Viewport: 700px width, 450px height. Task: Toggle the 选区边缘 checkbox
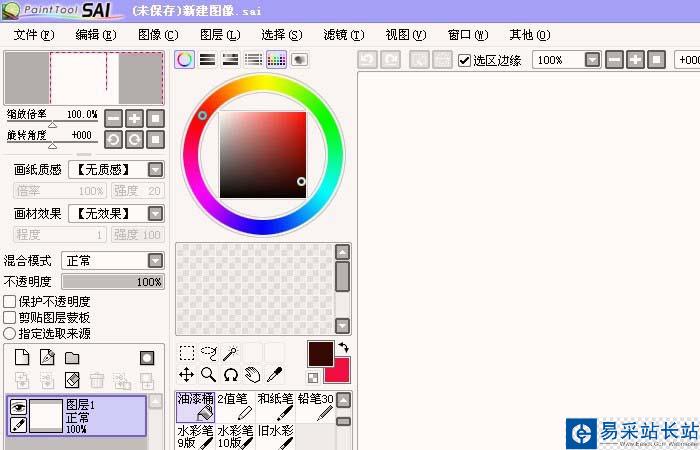(x=465, y=60)
